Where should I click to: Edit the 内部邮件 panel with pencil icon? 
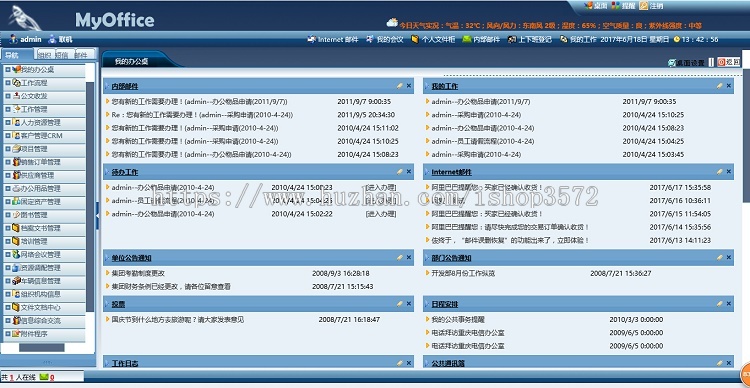(399, 86)
